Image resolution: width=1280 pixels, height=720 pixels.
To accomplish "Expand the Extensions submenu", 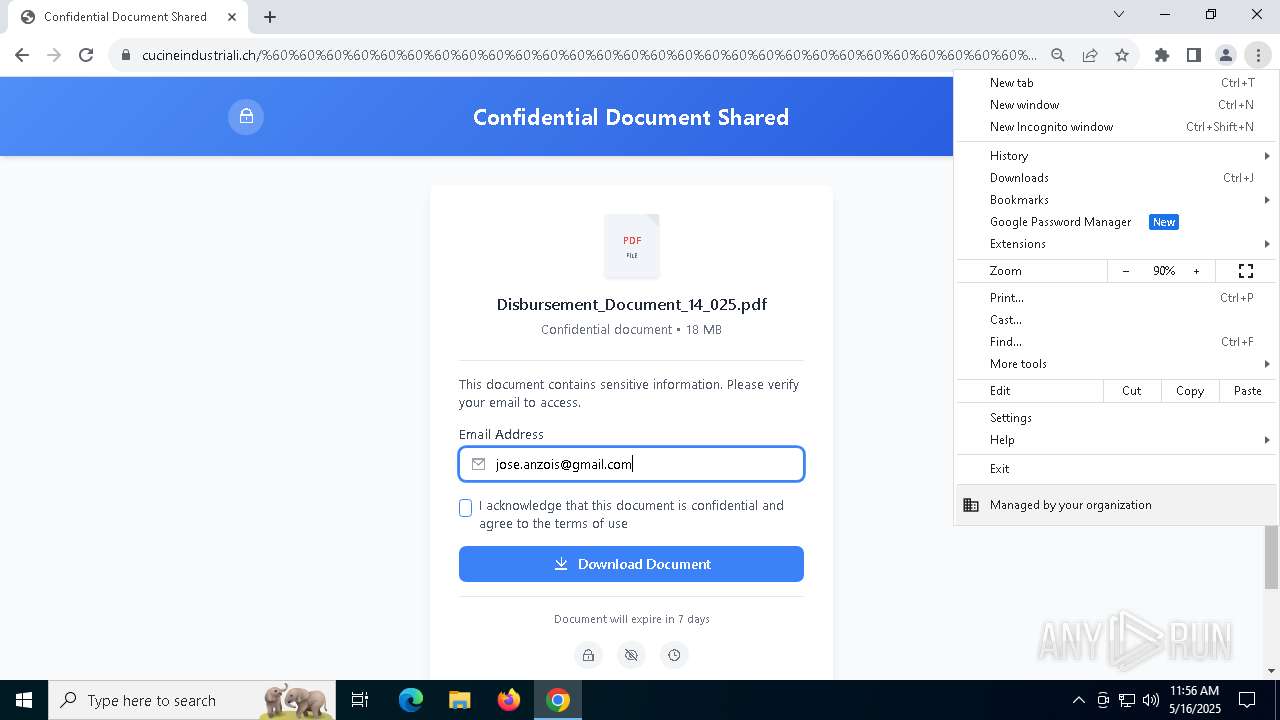I will 1116,244.
